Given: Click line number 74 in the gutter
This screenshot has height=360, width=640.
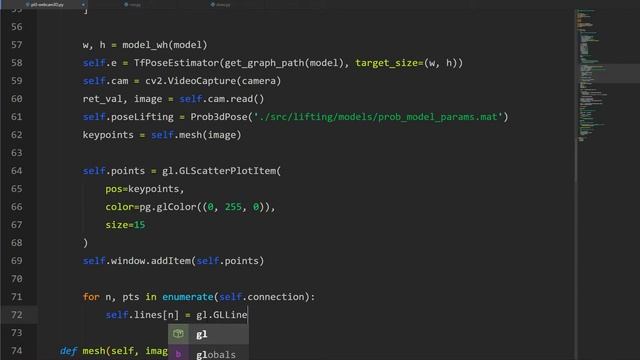Looking at the screenshot, I should tap(17, 351).
